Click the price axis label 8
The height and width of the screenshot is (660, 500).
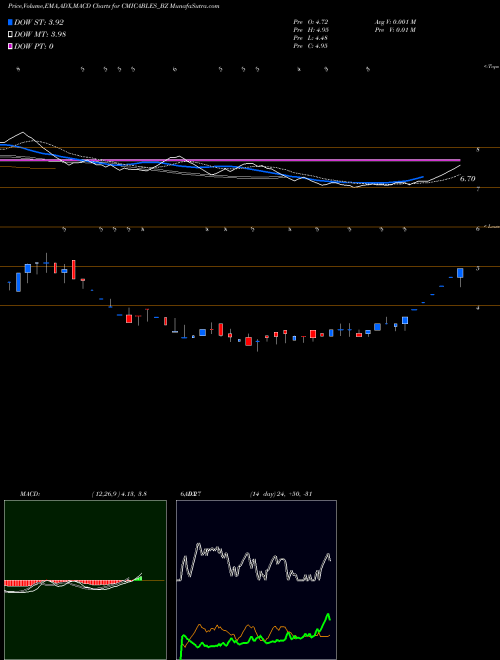478,149
